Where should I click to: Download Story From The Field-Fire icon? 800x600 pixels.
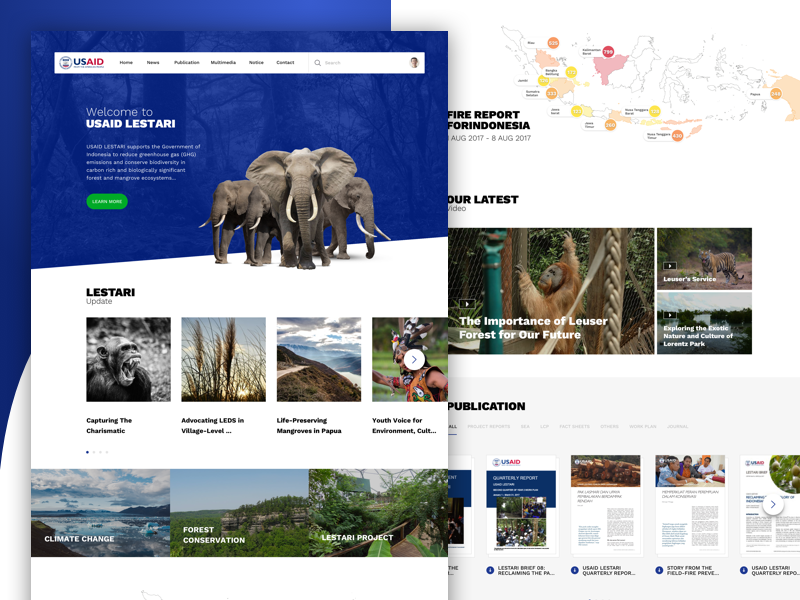click(x=659, y=570)
